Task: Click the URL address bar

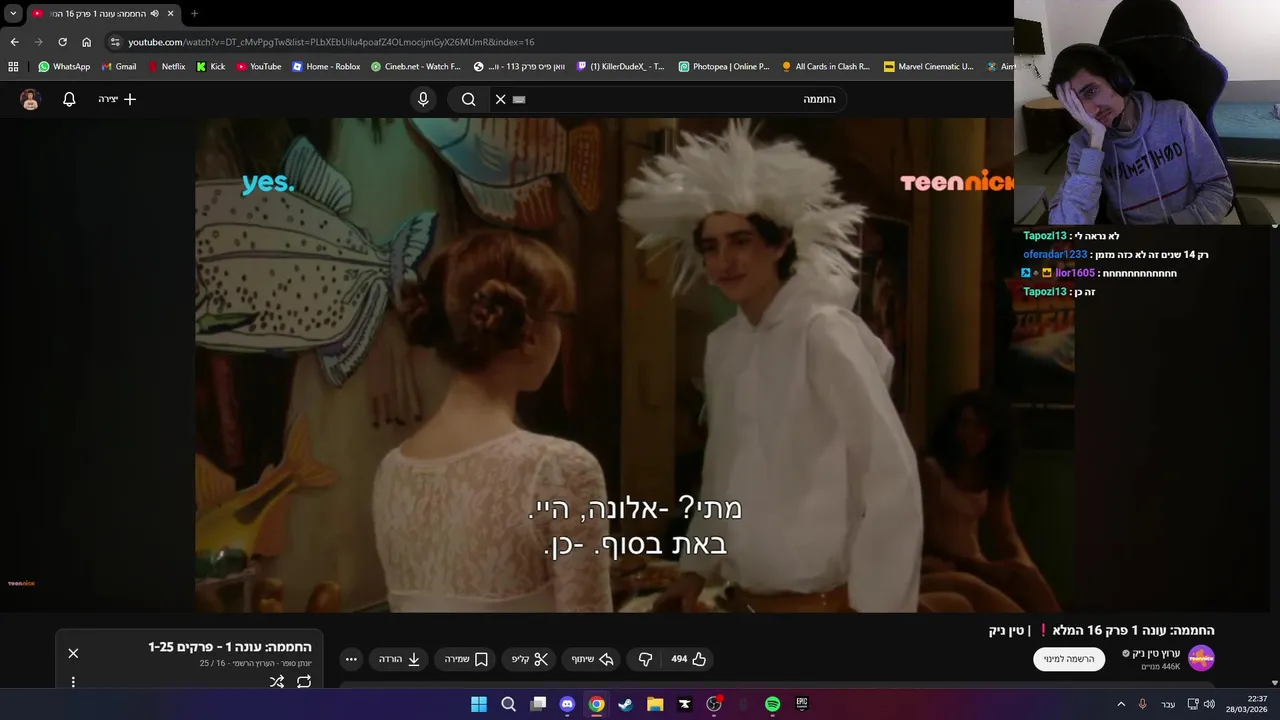Action: [x=560, y=42]
